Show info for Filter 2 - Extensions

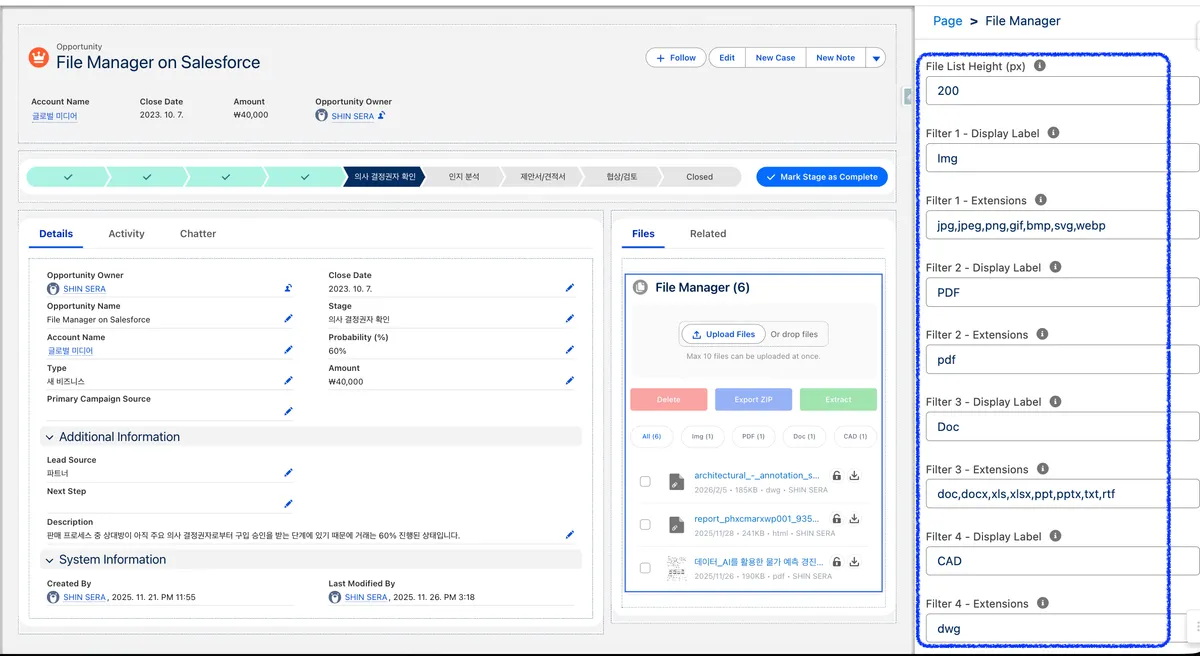pyautogui.click(x=1041, y=334)
